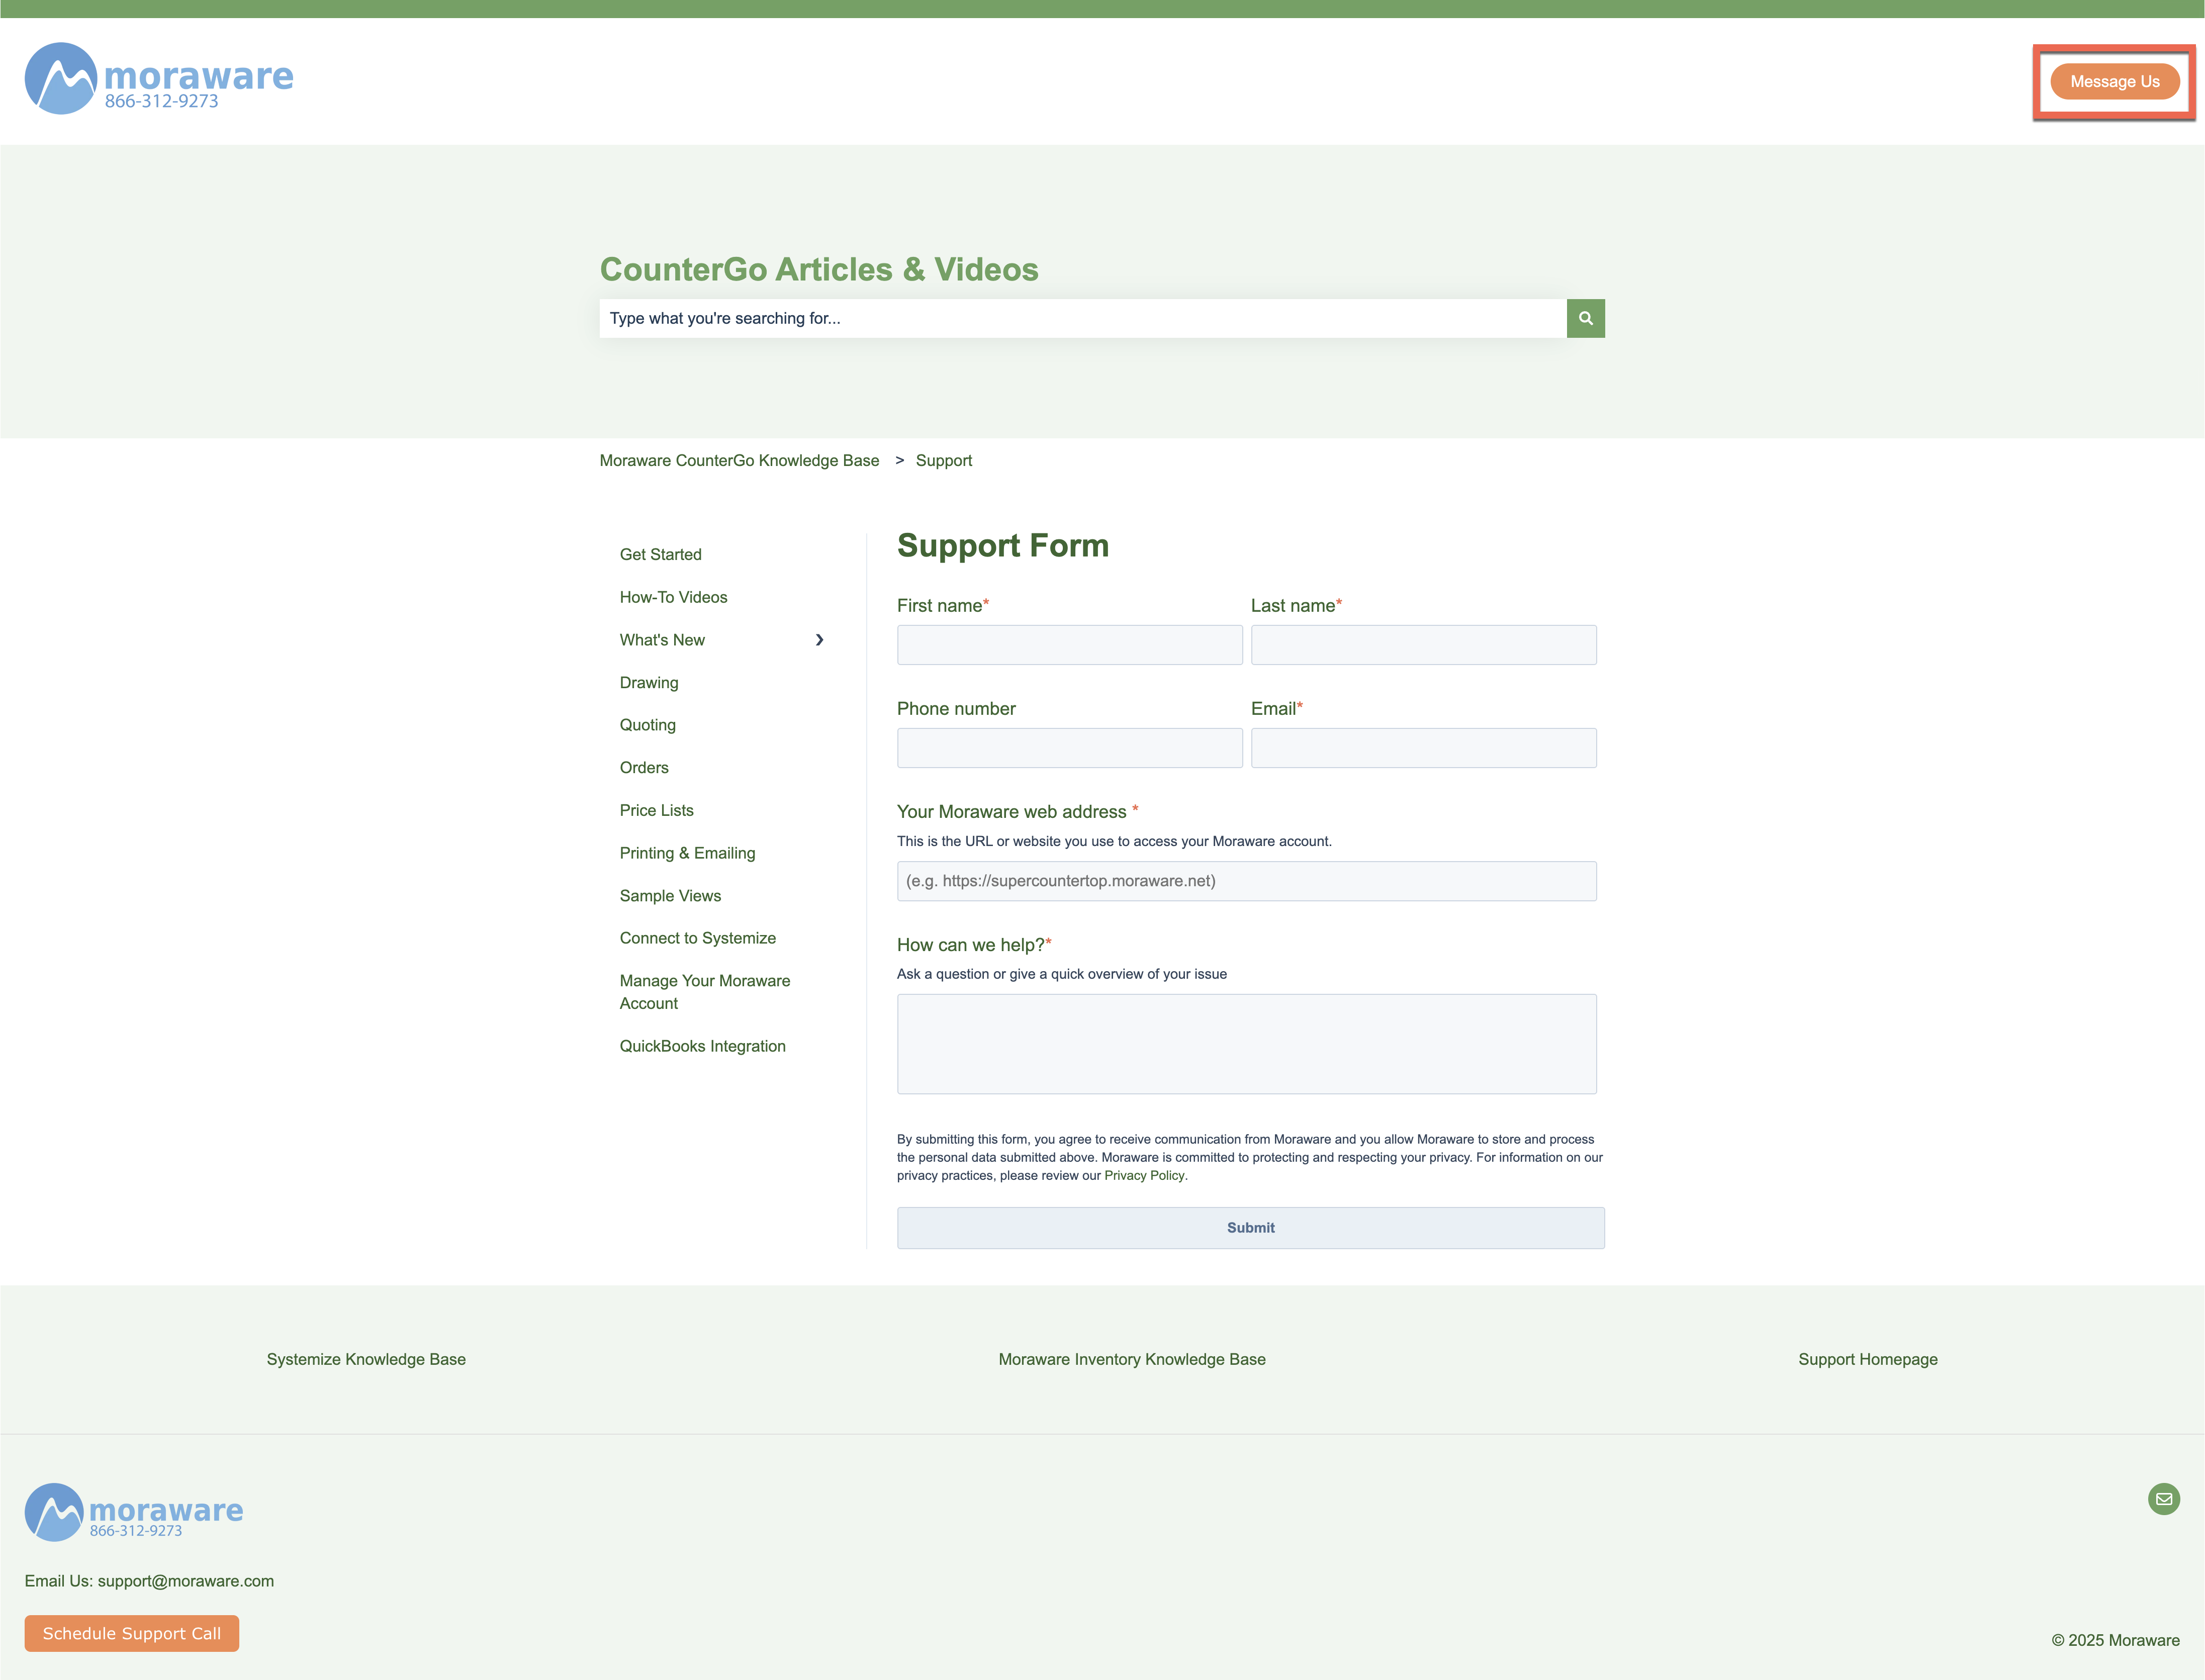Click the search magnifying glass icon
Viewport: 2205px width, 1680px height.
point(1585,318)
